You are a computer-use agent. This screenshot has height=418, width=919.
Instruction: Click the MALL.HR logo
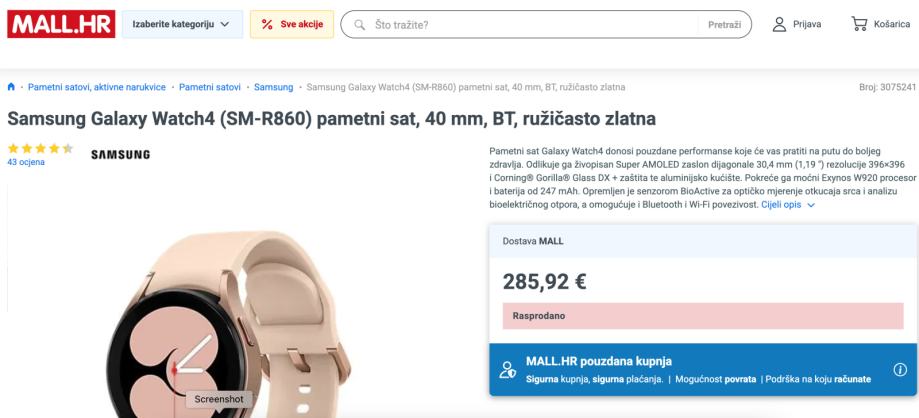tap(60, 24)
